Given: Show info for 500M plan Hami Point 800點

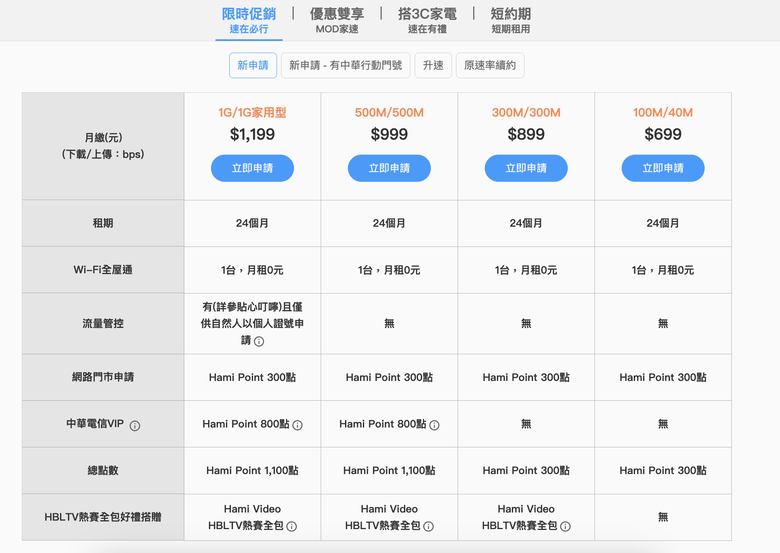Looking at the screenshot, I should click(x=434, y=425).
